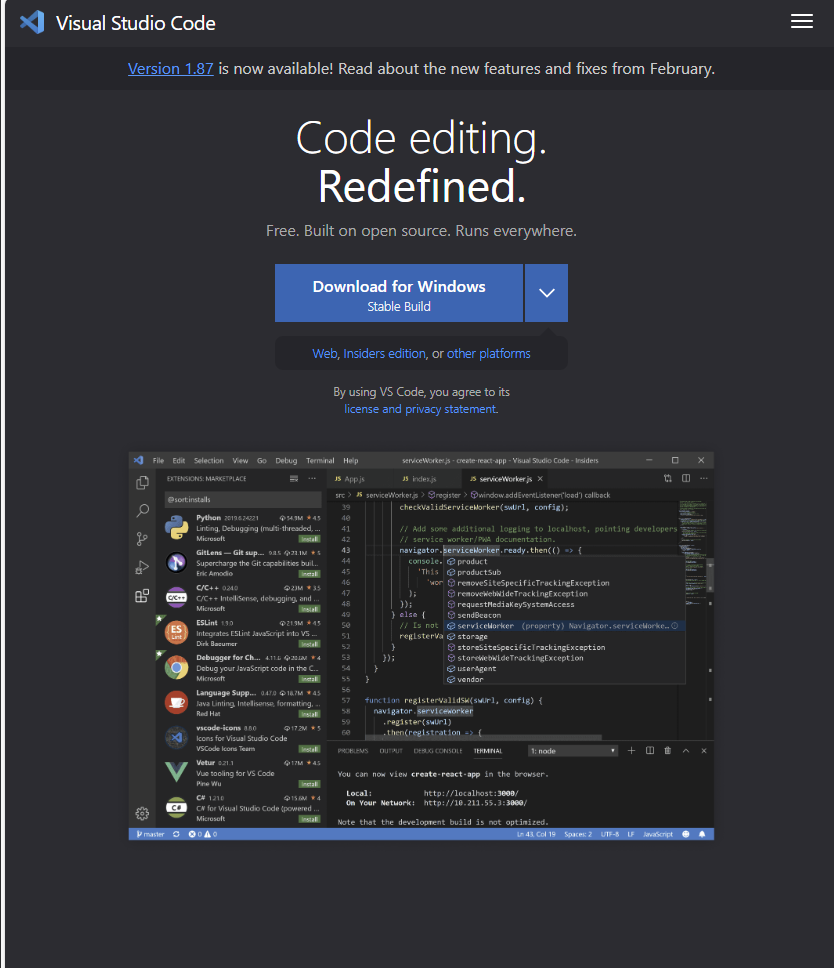Expand the download options chevron dropdown

tap(546, 293)
